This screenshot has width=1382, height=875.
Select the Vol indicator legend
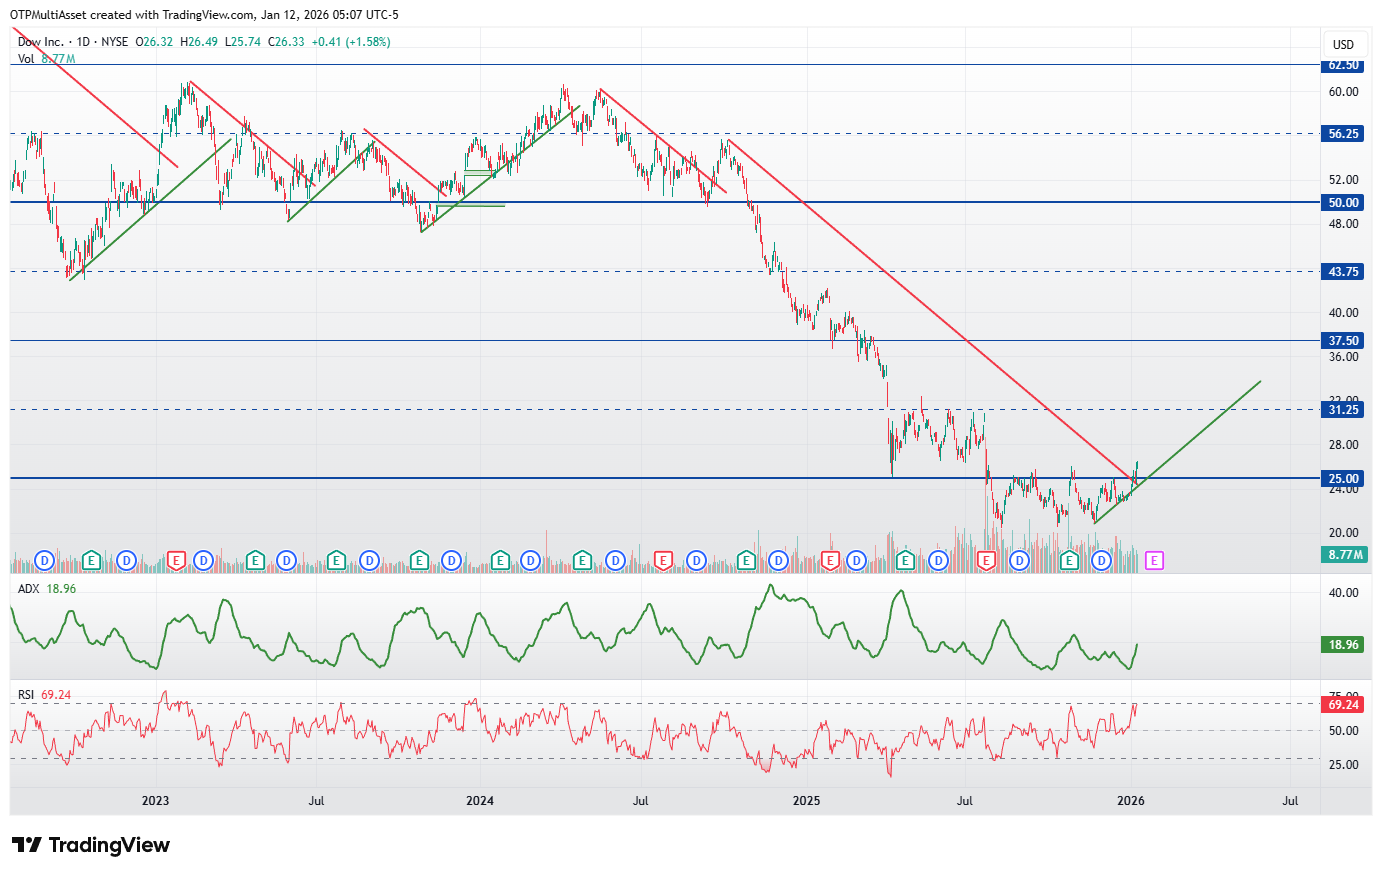(26, 59)
